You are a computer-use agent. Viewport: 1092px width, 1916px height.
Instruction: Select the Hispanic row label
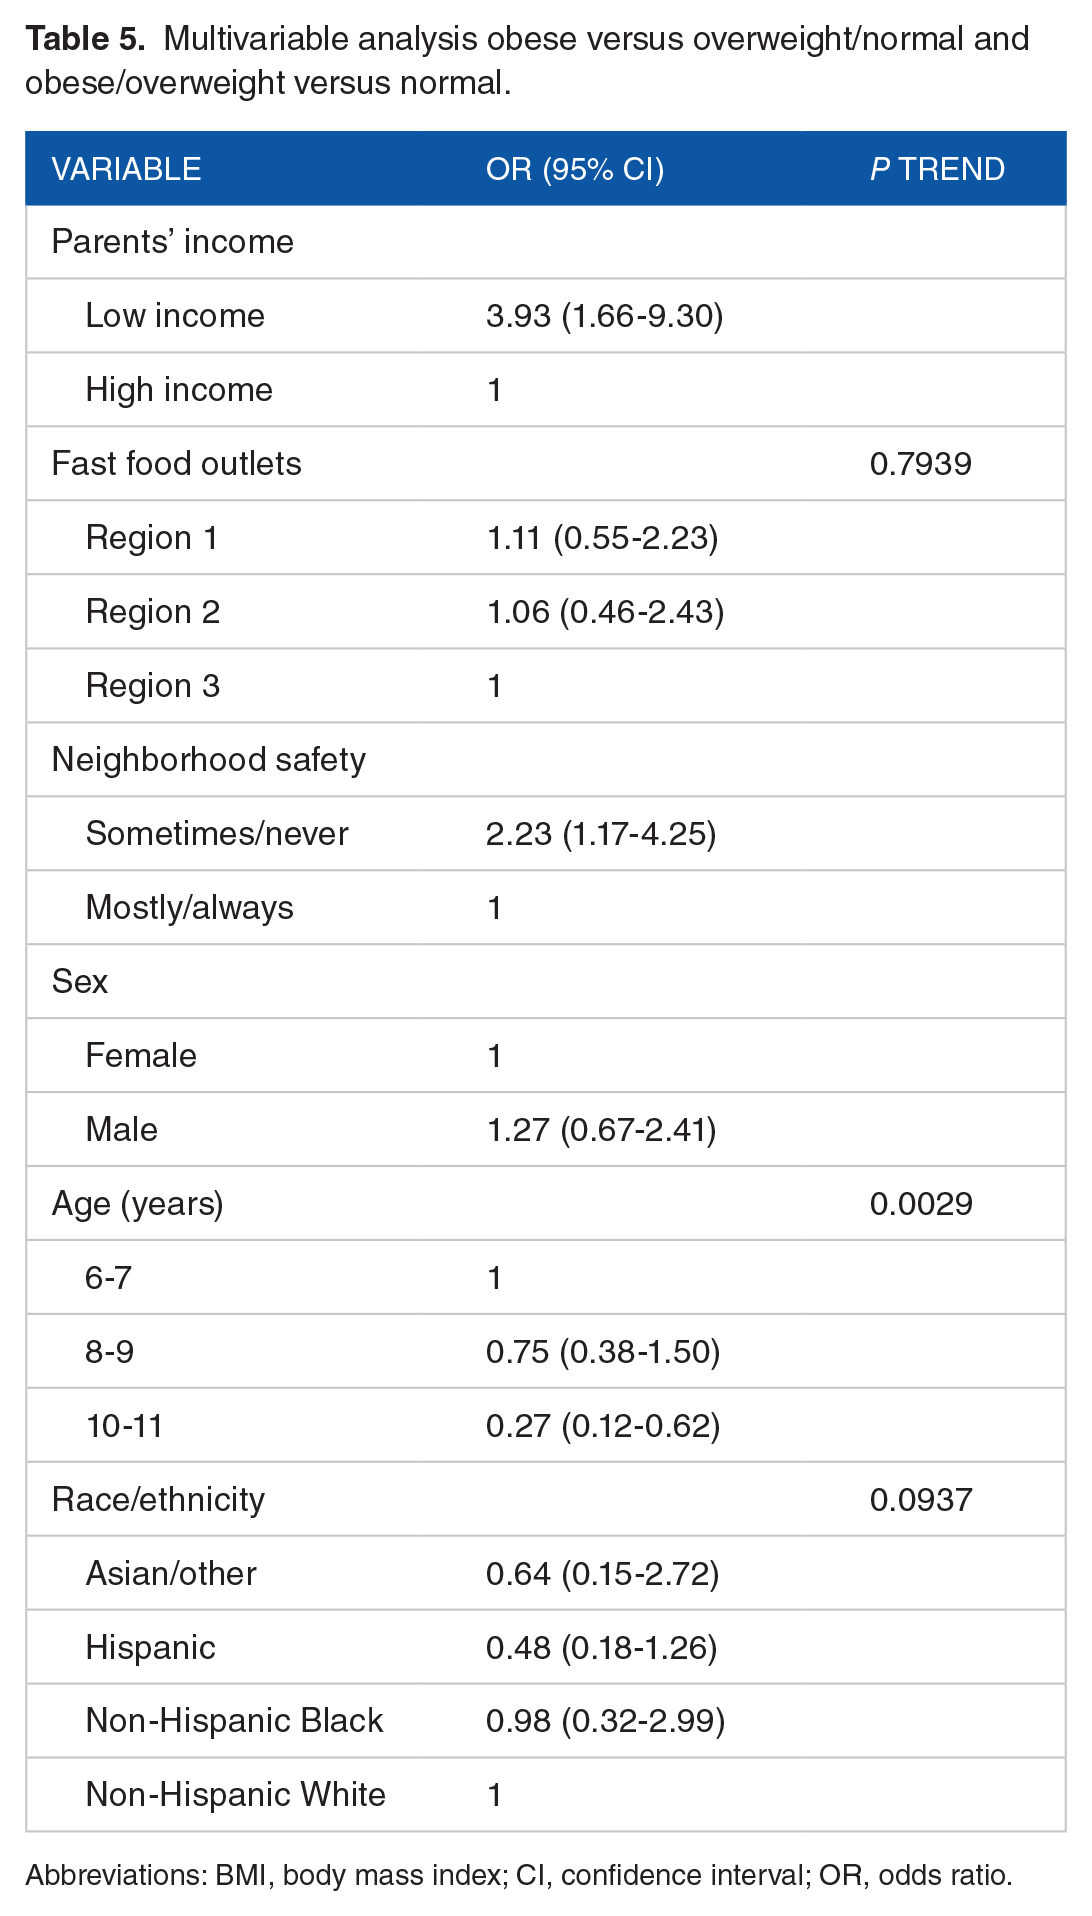point(151,1648)
